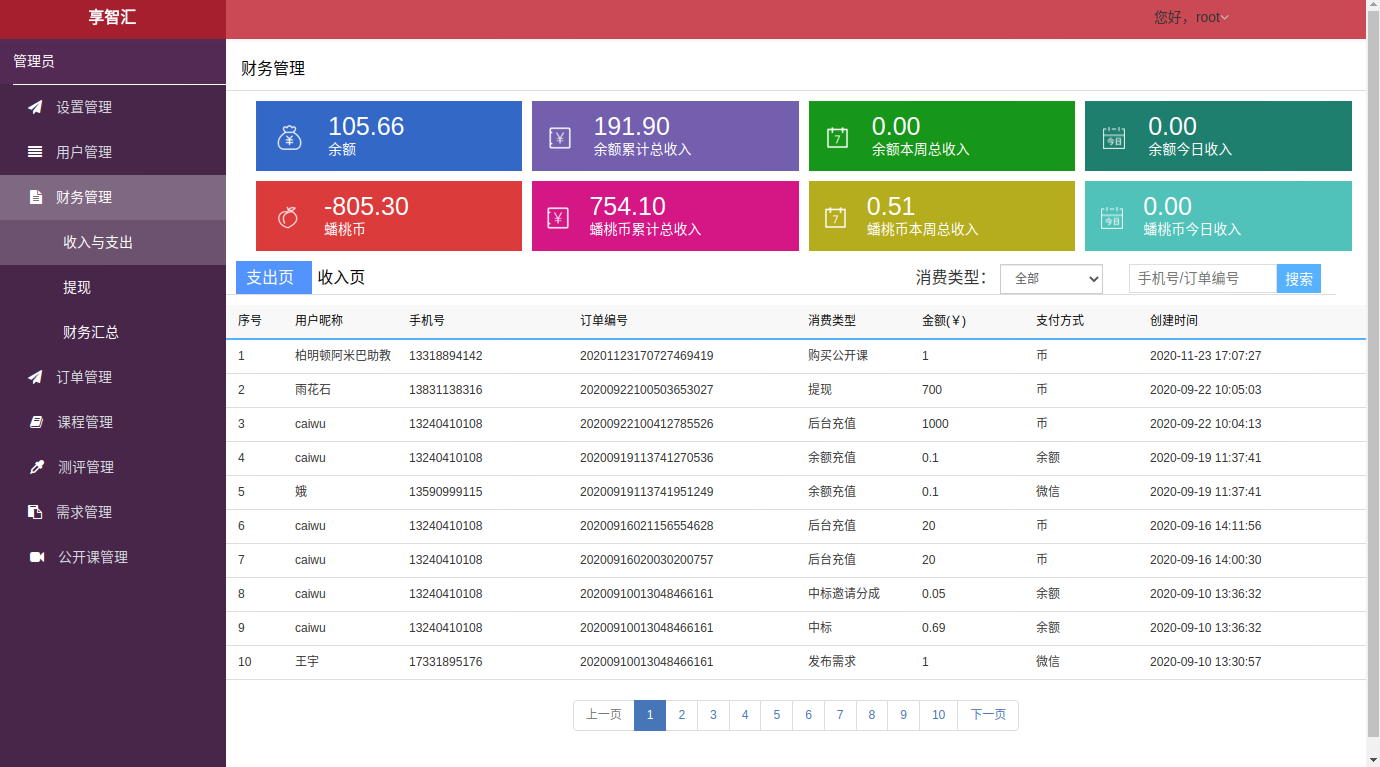Open page 5 in the pagination
1380x767 pixels.
[776, 715]
